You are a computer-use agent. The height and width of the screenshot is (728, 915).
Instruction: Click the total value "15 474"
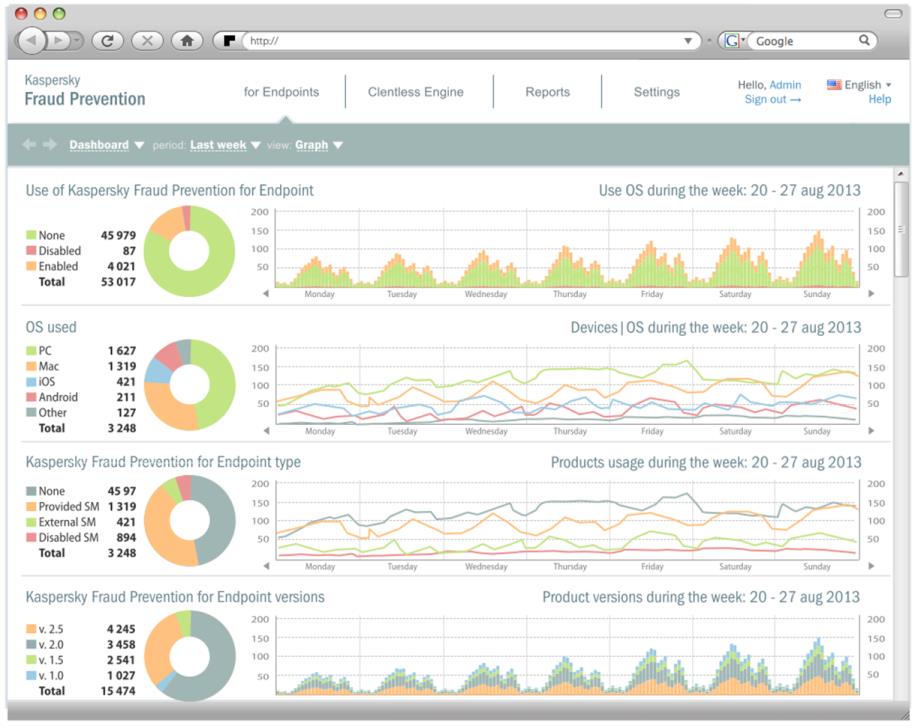click(x=118, y=691)
